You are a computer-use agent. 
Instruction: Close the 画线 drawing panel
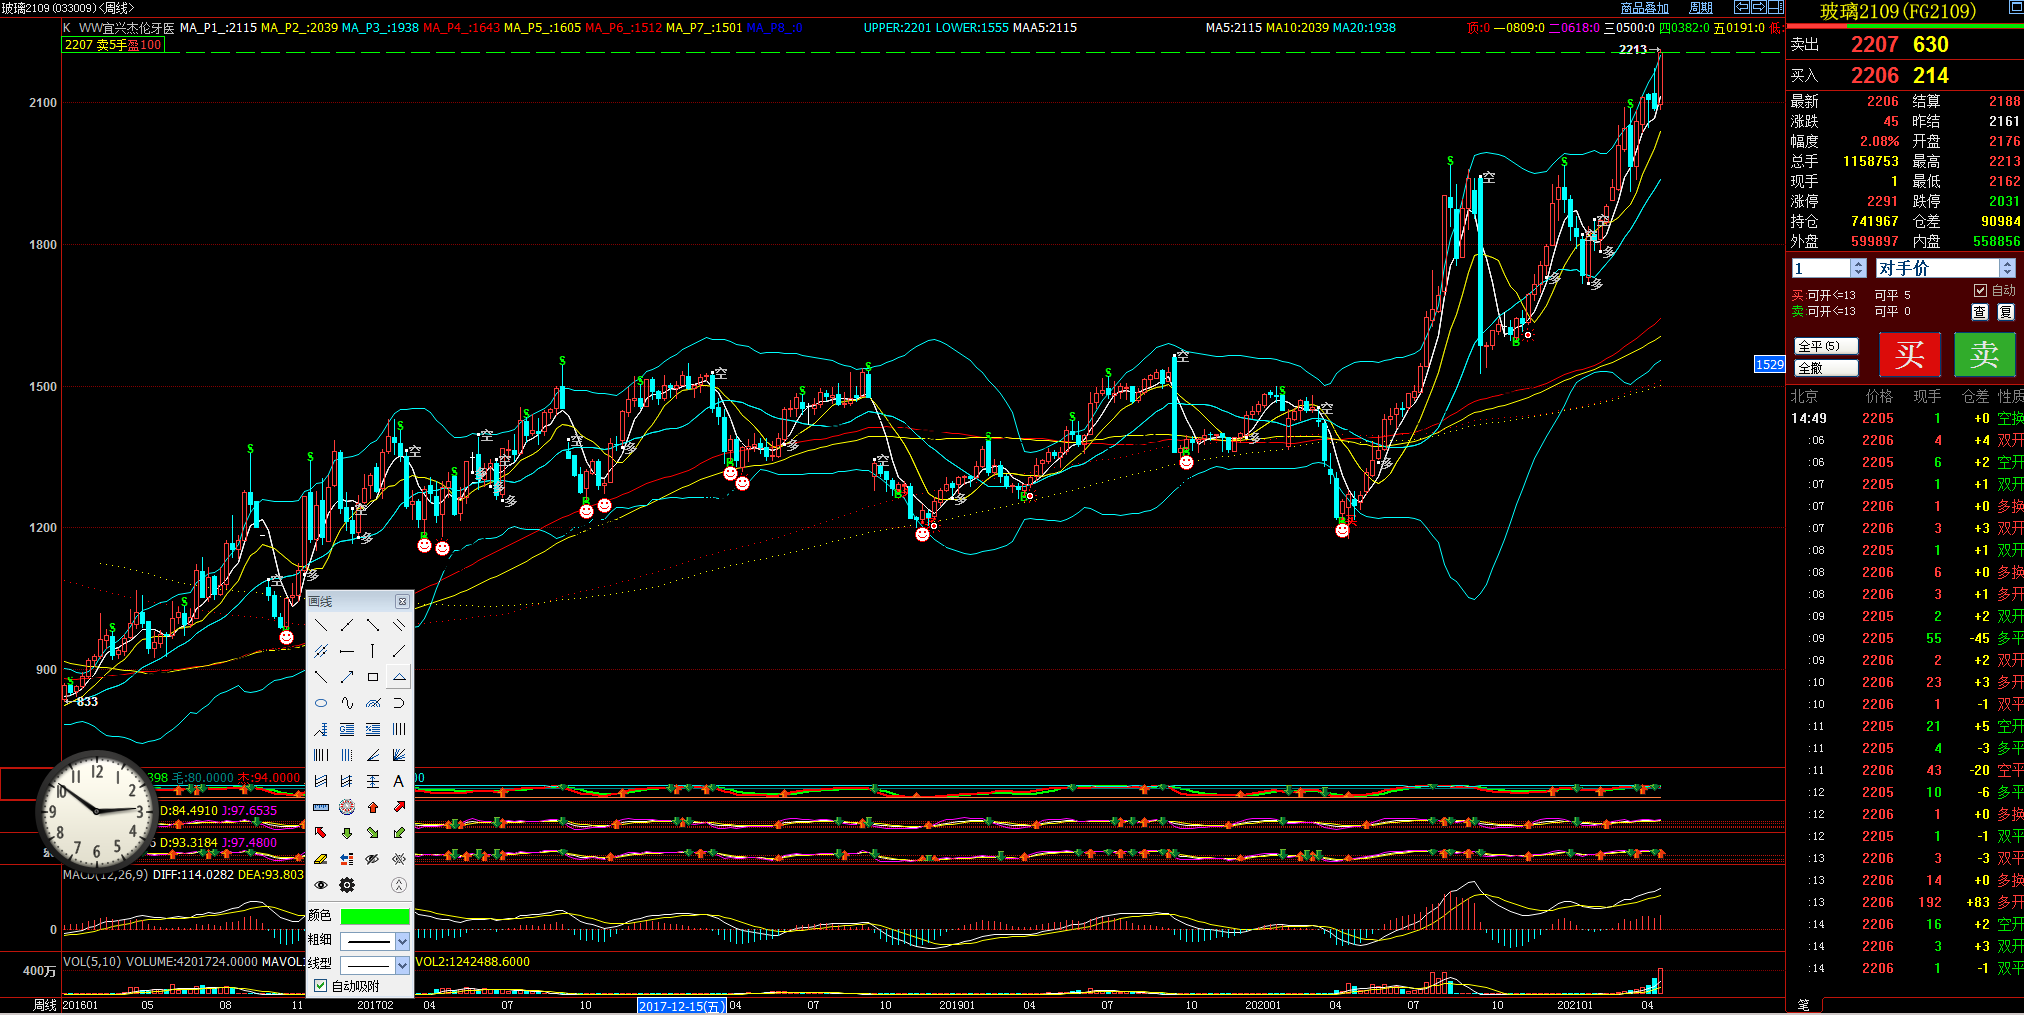pos(402,601)
